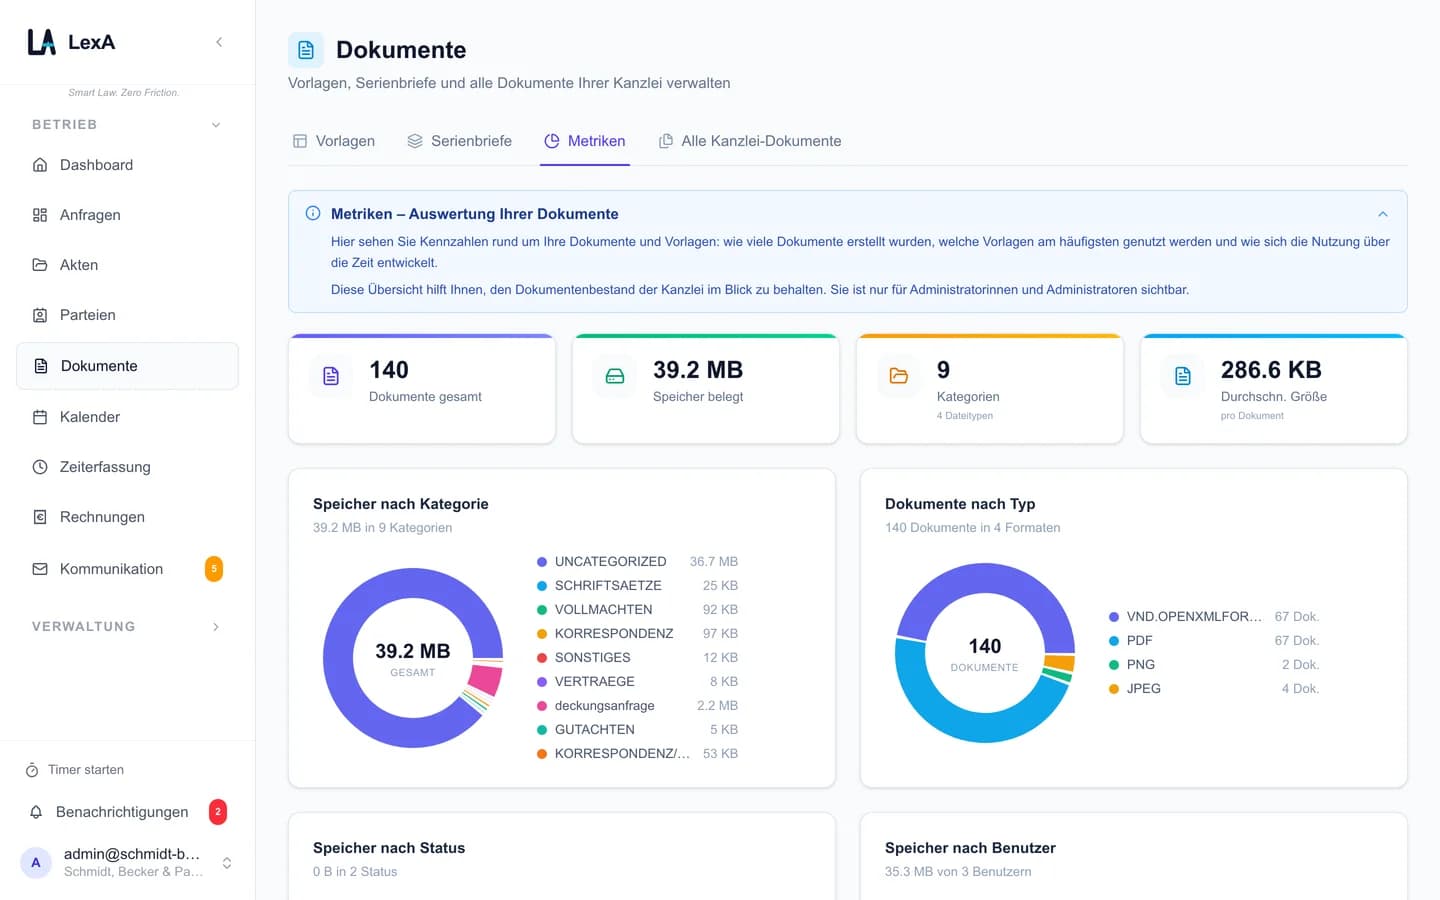The width and height of the screenshot is (1440, 900).
Task: Switch to the Serienbriefe tab
Action: (x=460, y=141)
